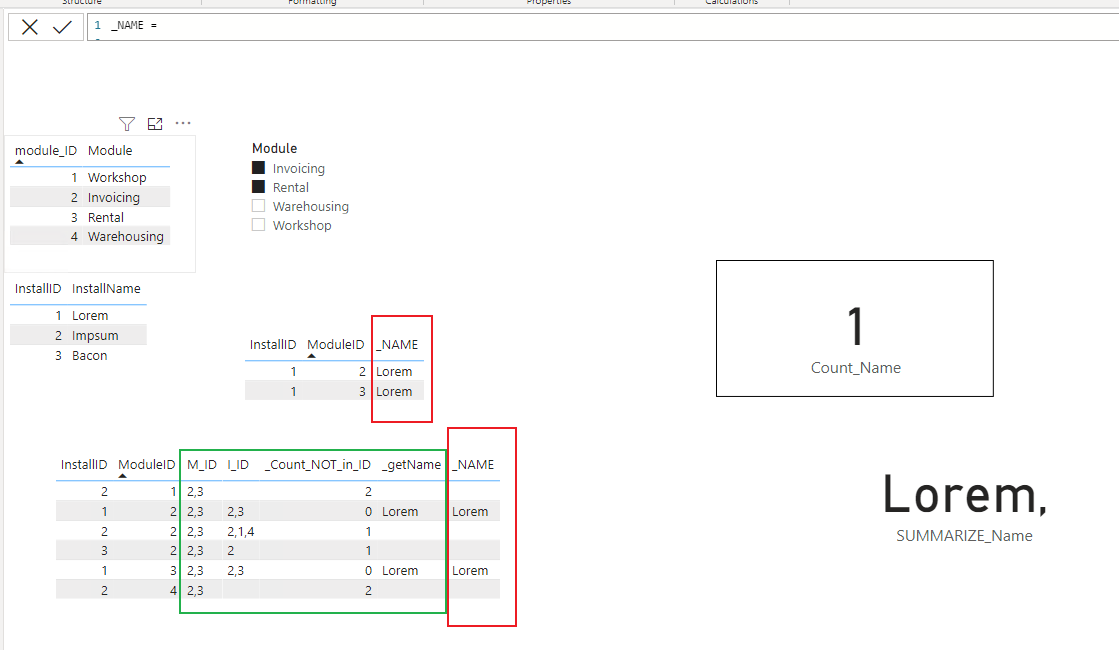
Task: Click the M_ID column header
Action: tap(201, 464)
